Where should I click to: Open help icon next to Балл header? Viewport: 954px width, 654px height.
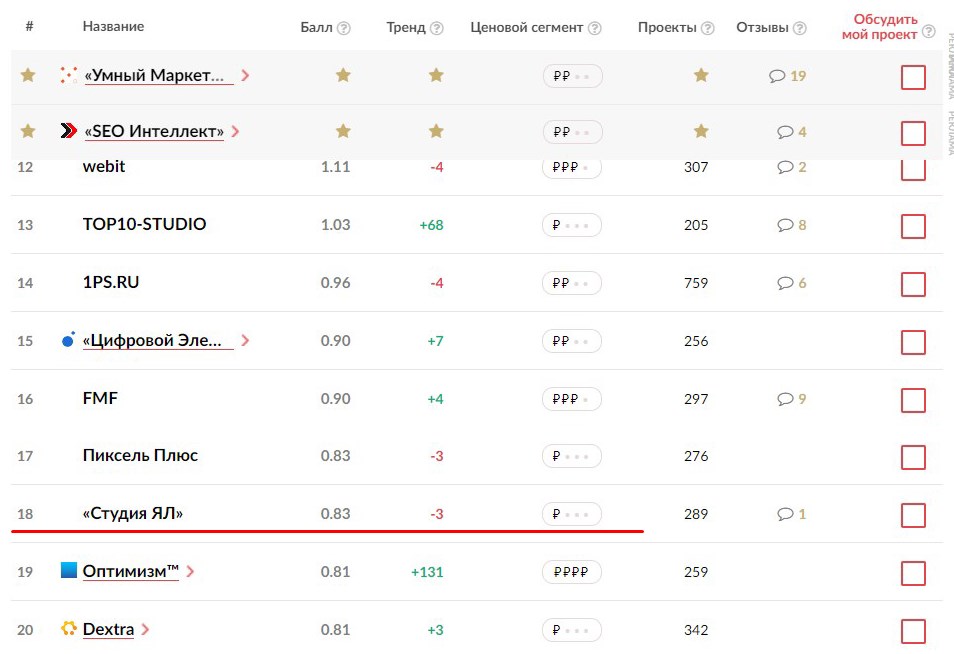point(344,28)
